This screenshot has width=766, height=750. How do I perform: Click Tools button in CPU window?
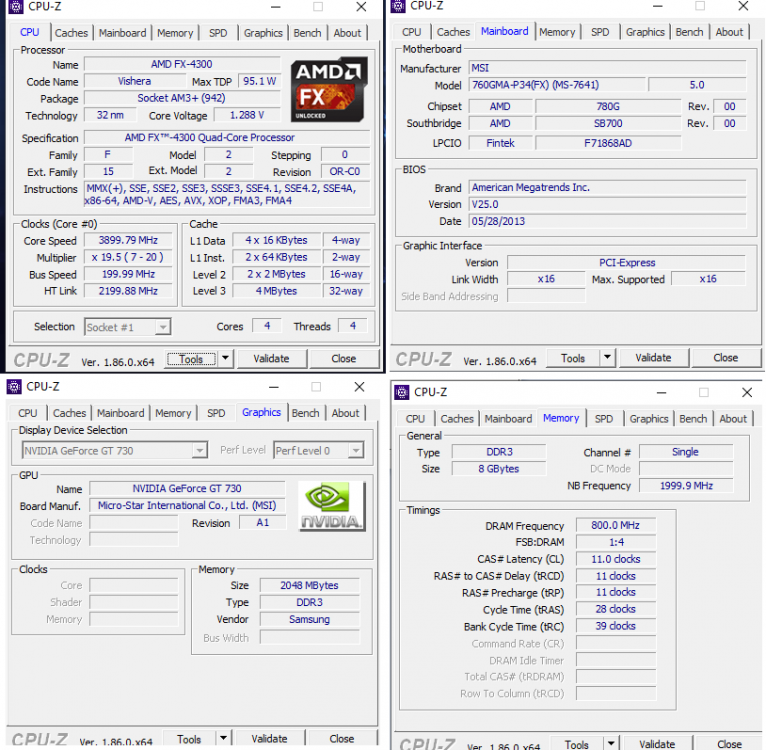pyautogui.click(x=191, y=359)
